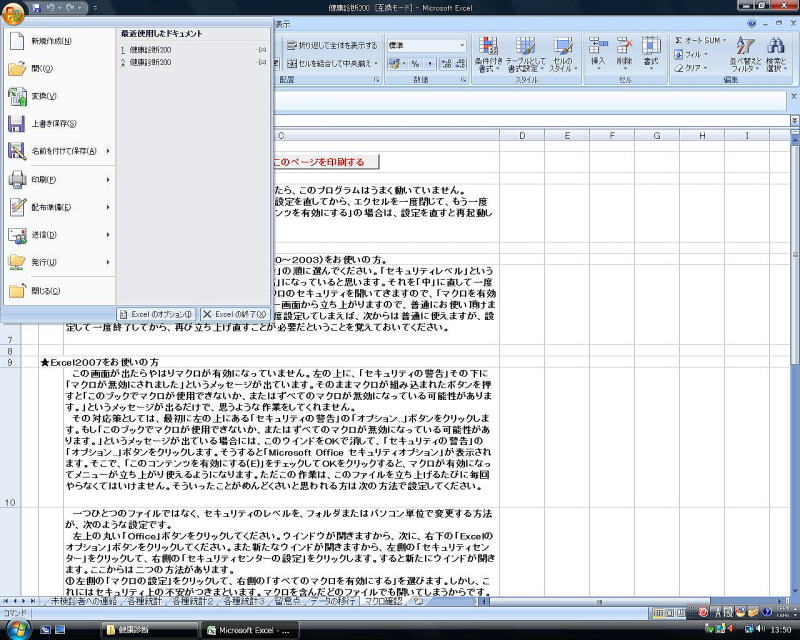This screenshot has width=800, height=640.
Task: Toggle セルを結合して中央揃え merge and center
Action: coord(332,64)
